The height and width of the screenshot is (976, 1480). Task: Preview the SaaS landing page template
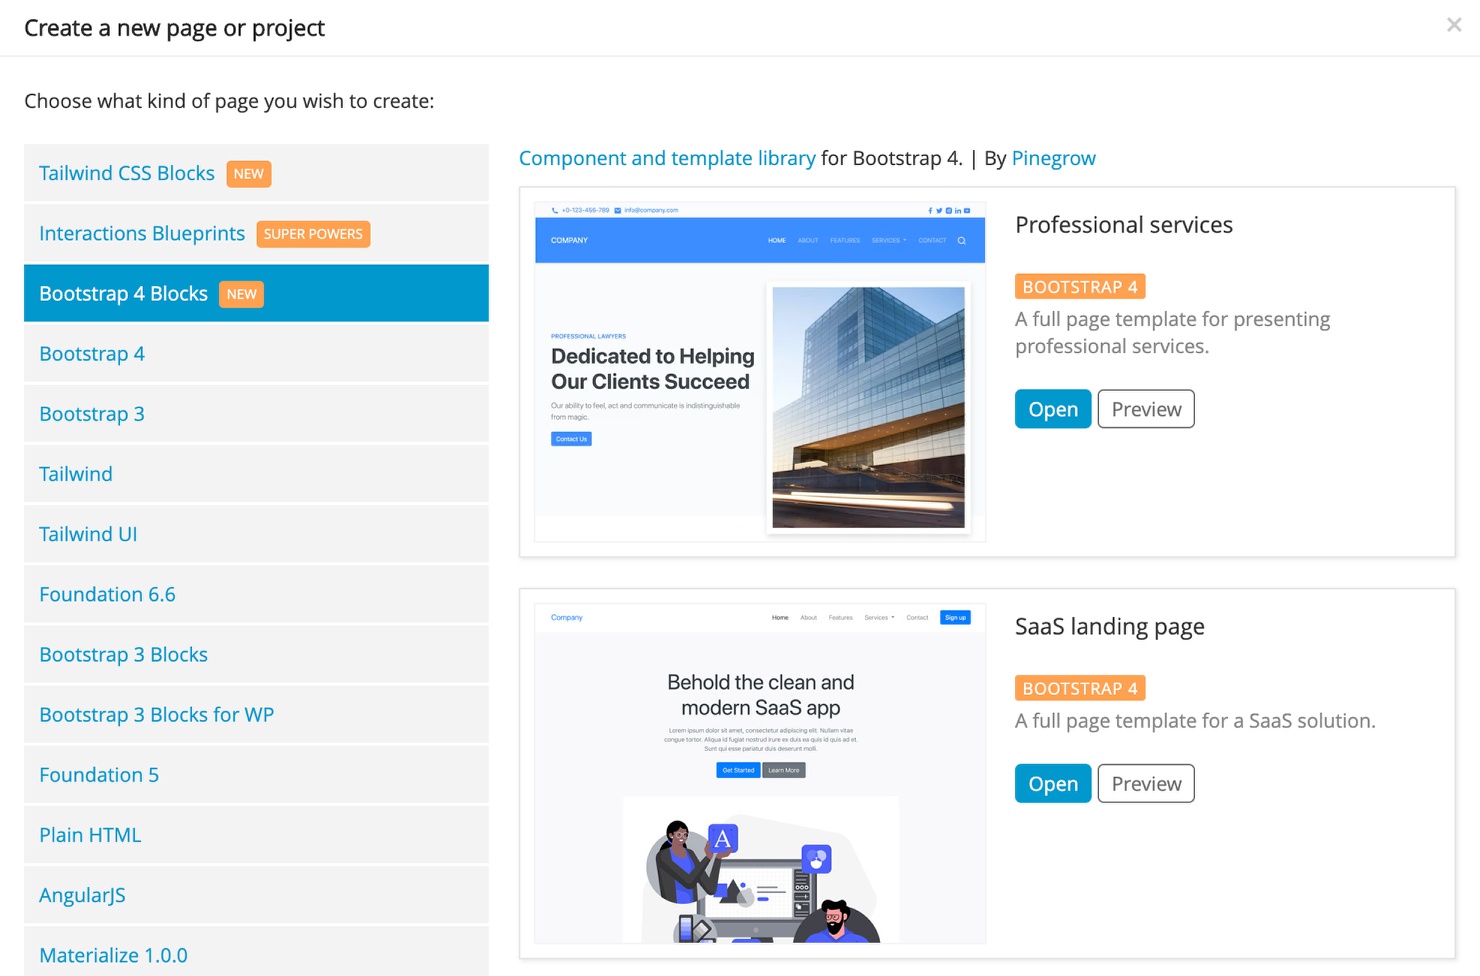[1146, 784]
